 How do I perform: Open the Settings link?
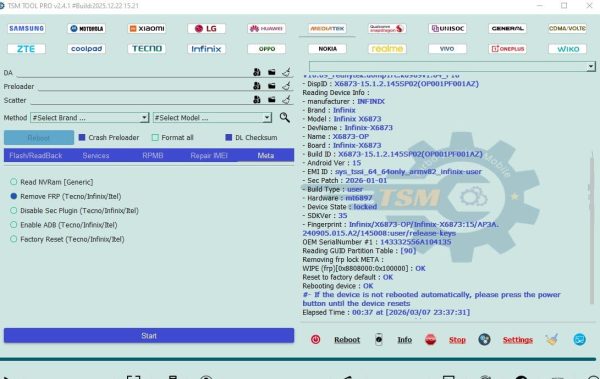pyautogui.click(x=517, y=340)
